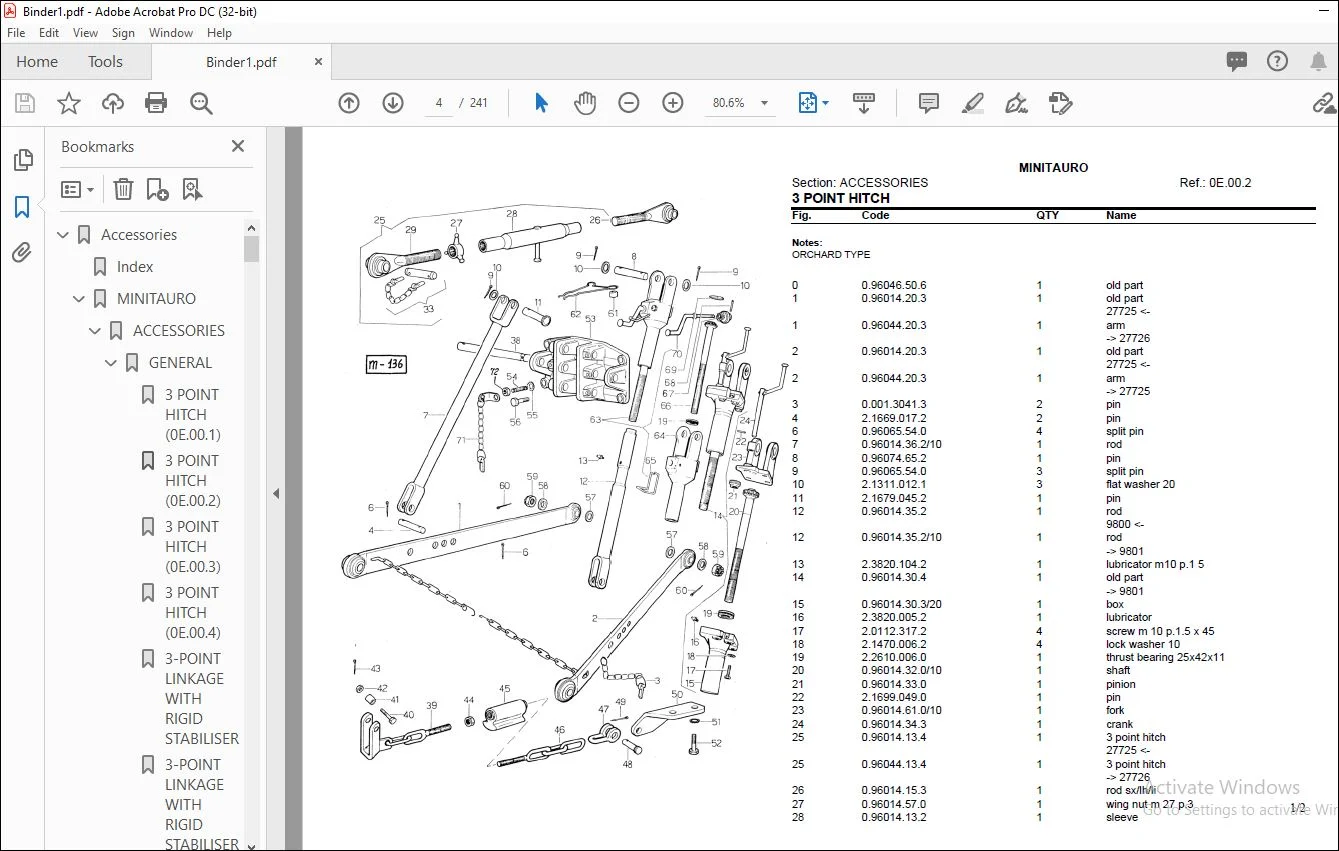Viewport: 1339px width, 851px height.
Task: Collapse the GENERAL bookmark node
Action: click(x=111, y=363)
